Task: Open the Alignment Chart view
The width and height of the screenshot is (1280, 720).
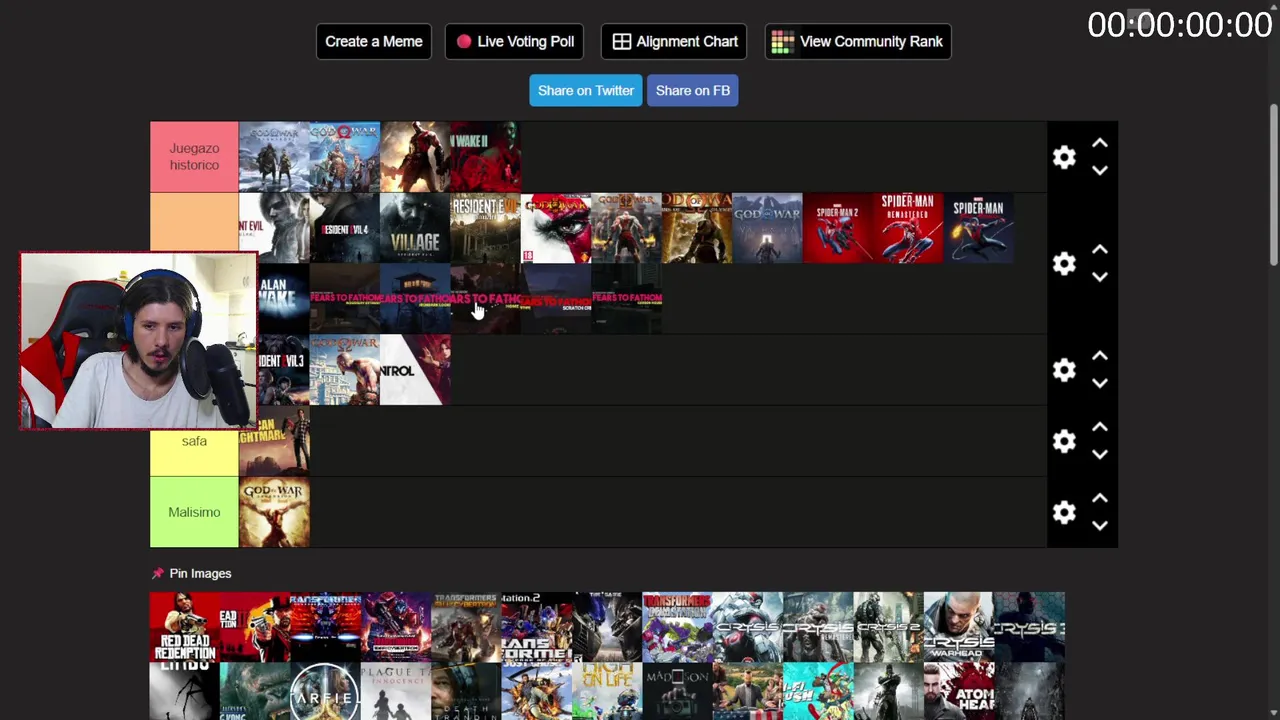Action: (x=674, y=41)
